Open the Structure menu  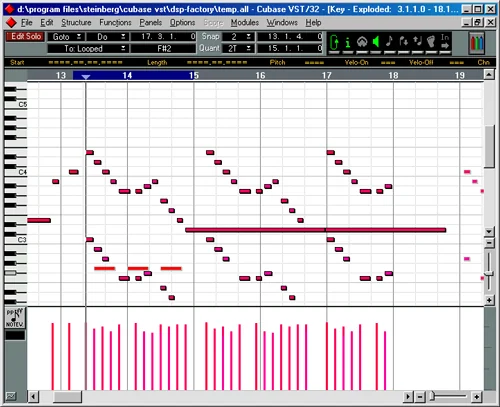pyautogui.click(x=76, y=23)
